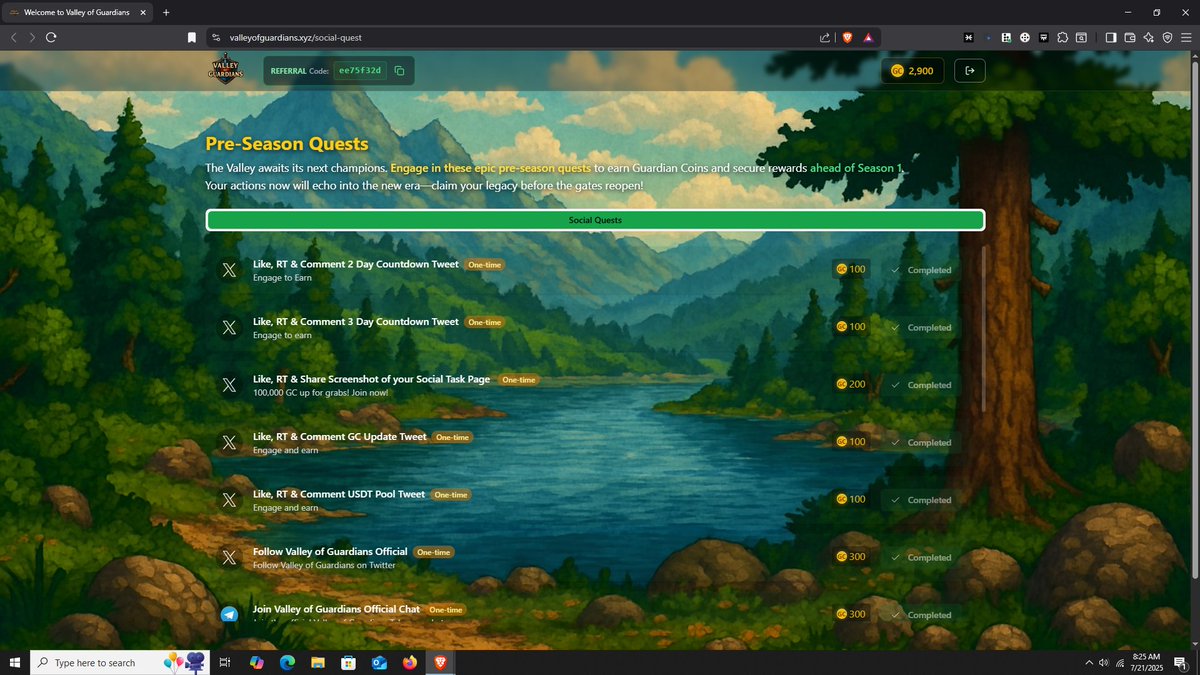Open Brave Shields lion icon
The width and height of the screenshot is (1200, 675).
tap(847, 38)
